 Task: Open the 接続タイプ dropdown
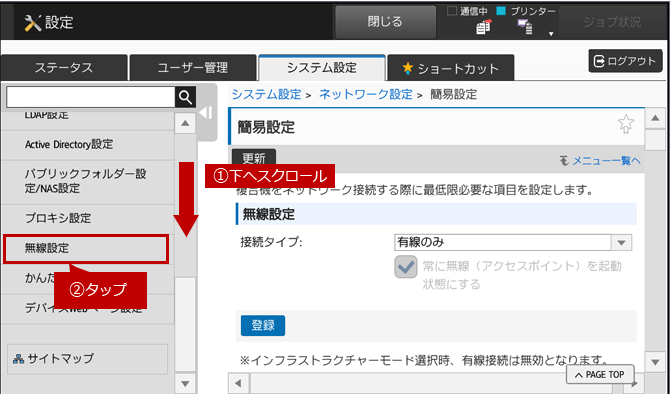pyautogui.click(x=513, y=242)
